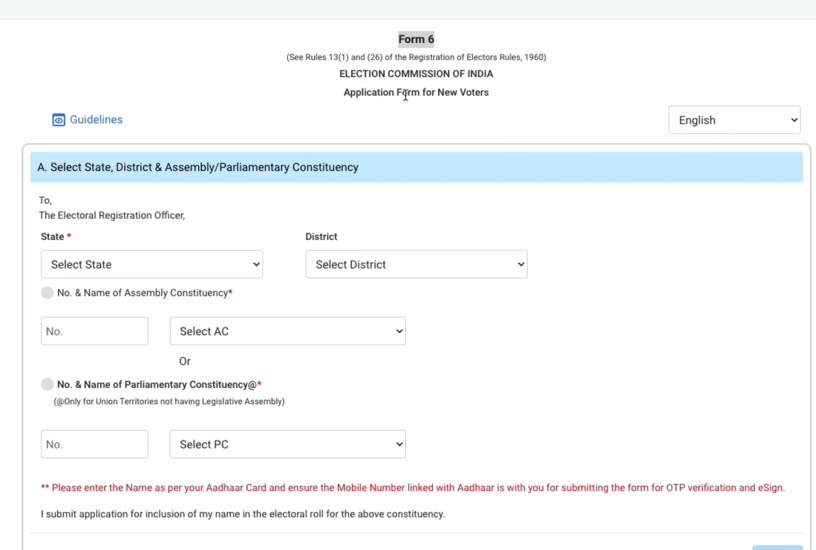
Task: Select the Assembly Constituency radio button
Action: point(47,293)
